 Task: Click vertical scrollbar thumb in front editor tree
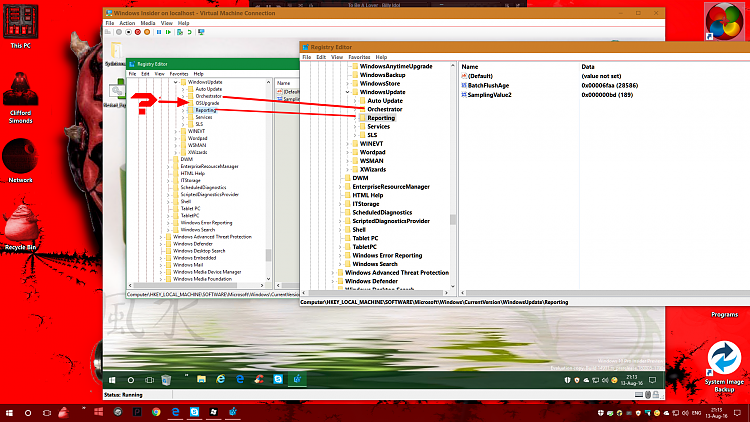tap(452, 220)
